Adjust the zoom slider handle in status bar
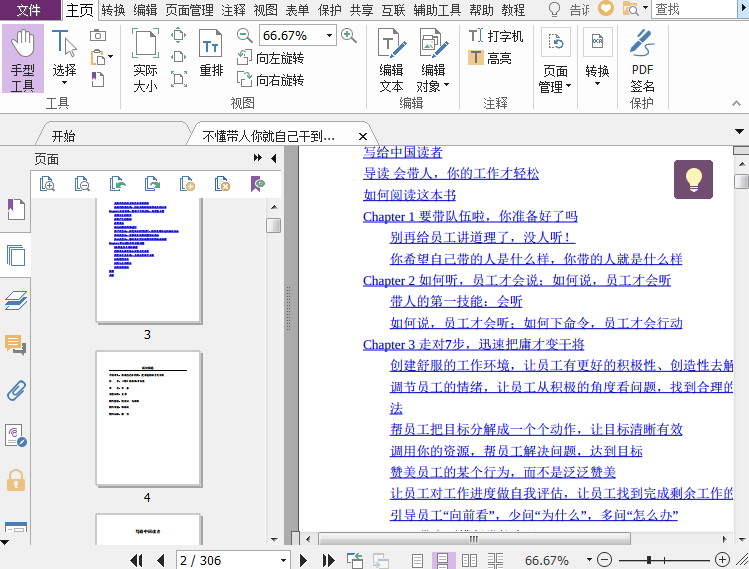749x569 pixels. (649, 559)
